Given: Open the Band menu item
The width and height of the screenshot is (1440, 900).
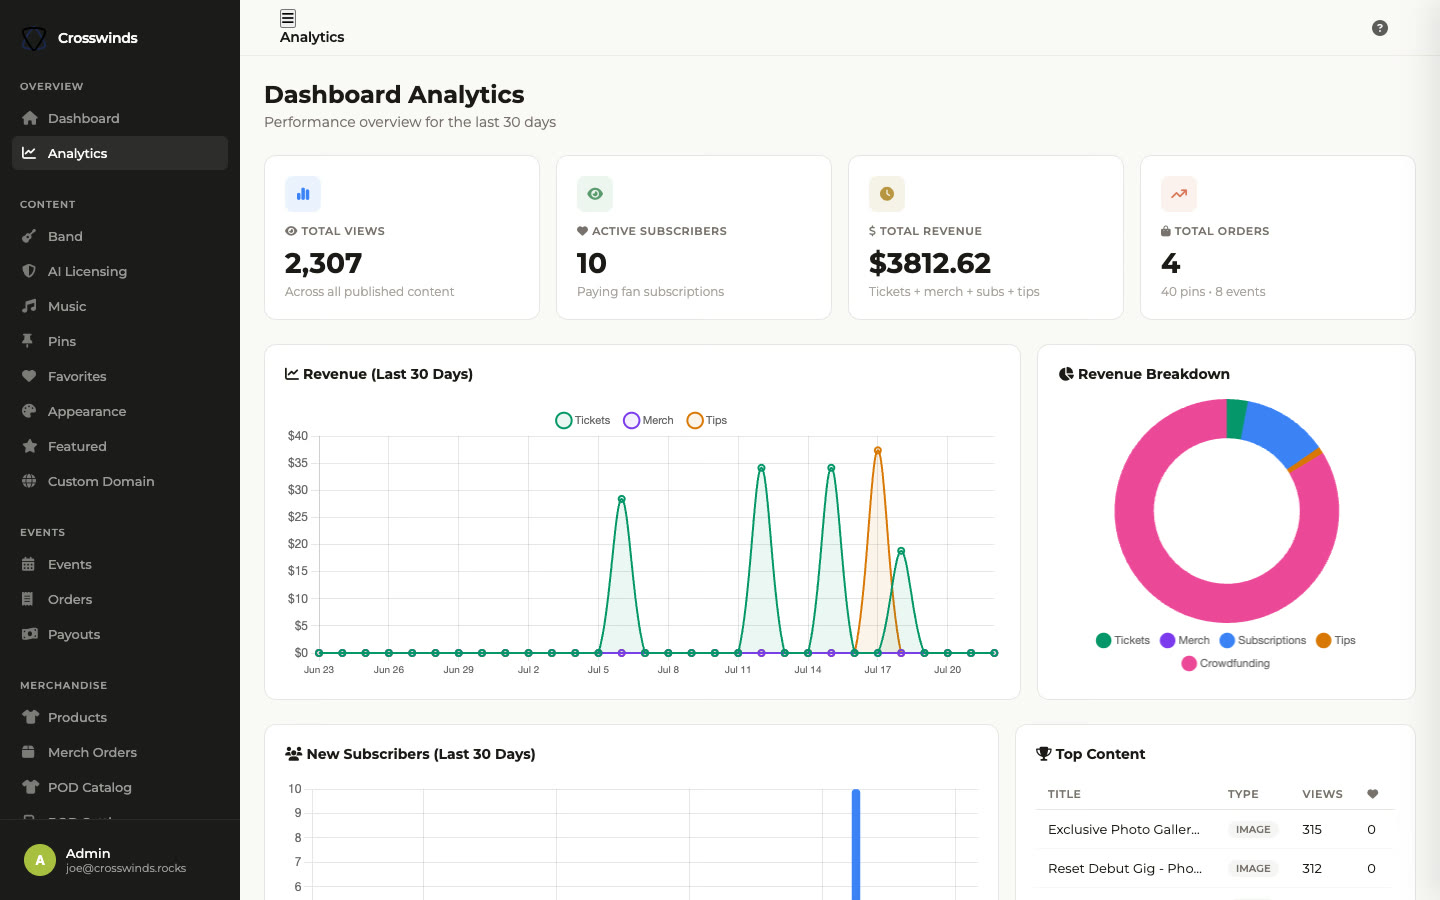Looking at the screenshot, I should (x=120, y=236).
